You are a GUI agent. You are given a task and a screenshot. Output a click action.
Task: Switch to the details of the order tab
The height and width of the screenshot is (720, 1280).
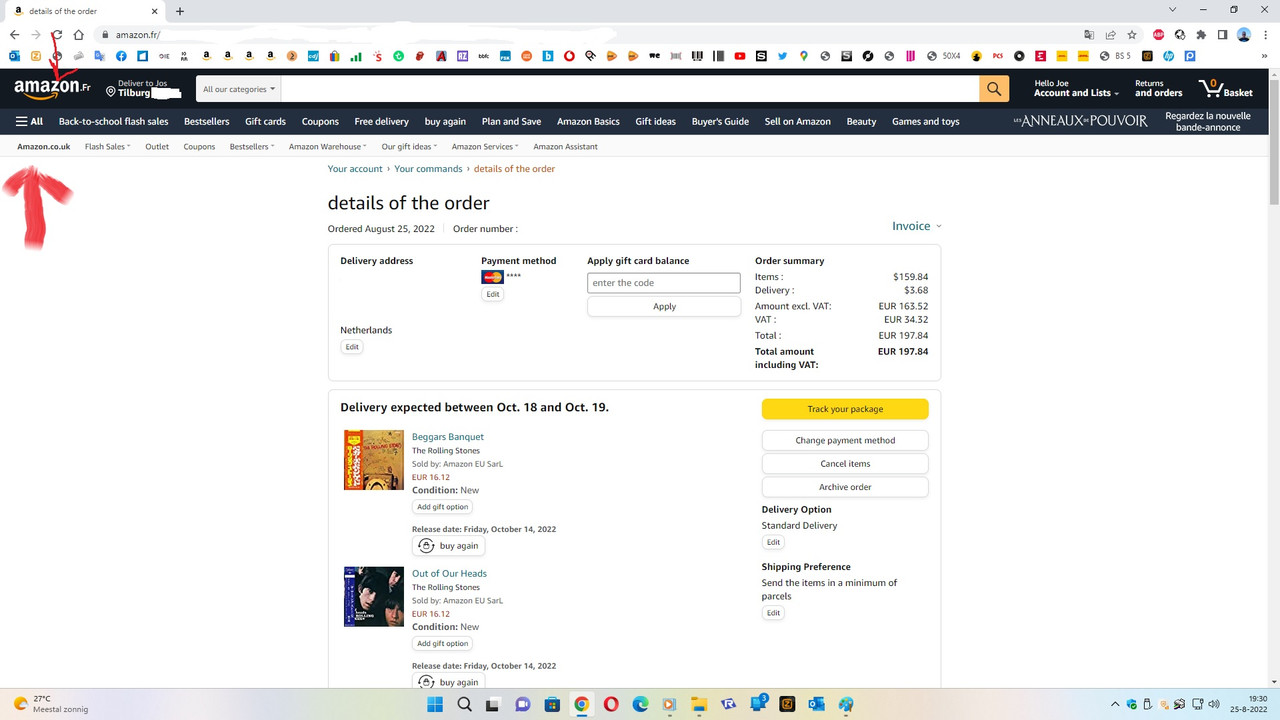83,11
